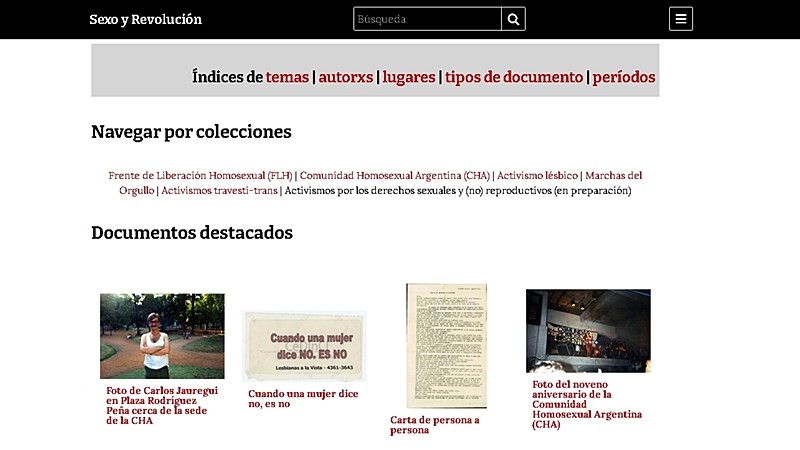
Task: Open the 'NO ES NO' sticker thumbnail
Action: 305,346
